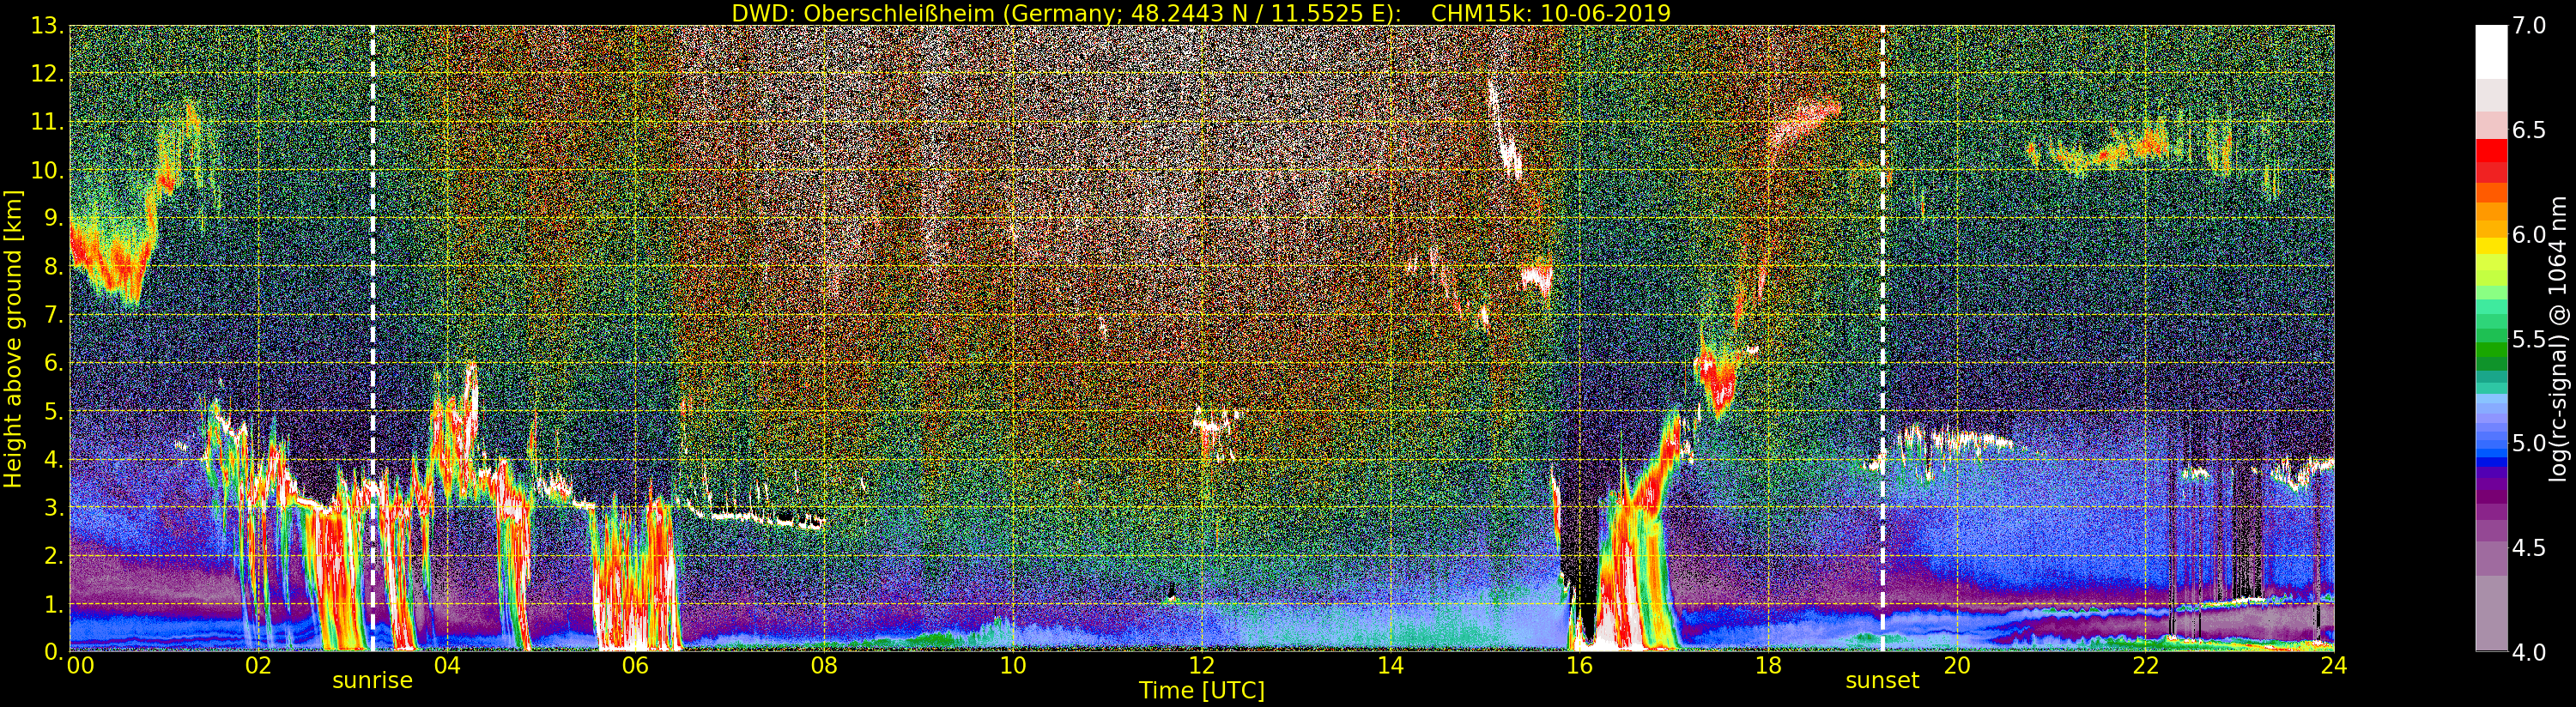Screen dimensions: 2576x707
Task: Click the colorbar '6.5' value label
Action: tap(2529, 130)
